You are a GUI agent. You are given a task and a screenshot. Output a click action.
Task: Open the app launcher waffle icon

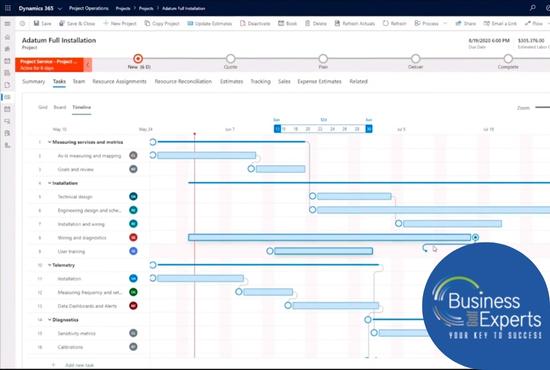(7, 8)
